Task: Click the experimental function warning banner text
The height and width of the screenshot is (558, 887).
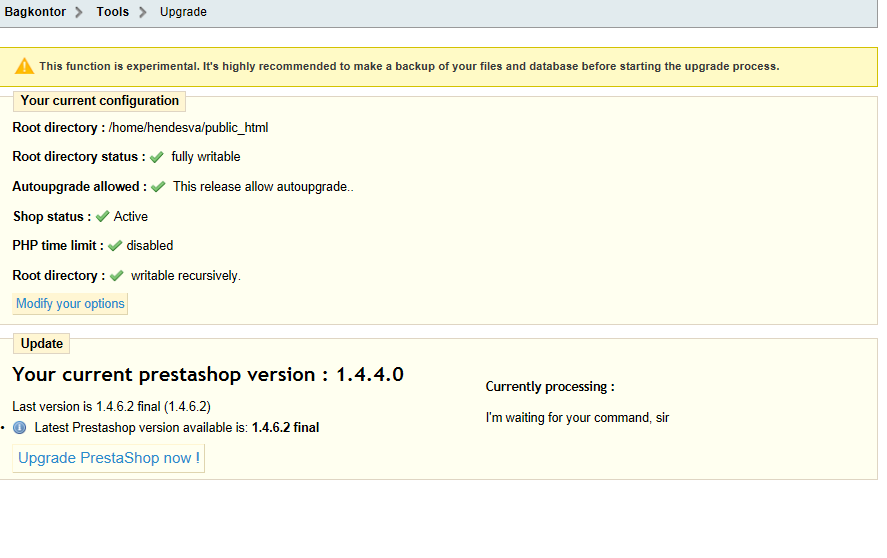Action: [409, 66]
